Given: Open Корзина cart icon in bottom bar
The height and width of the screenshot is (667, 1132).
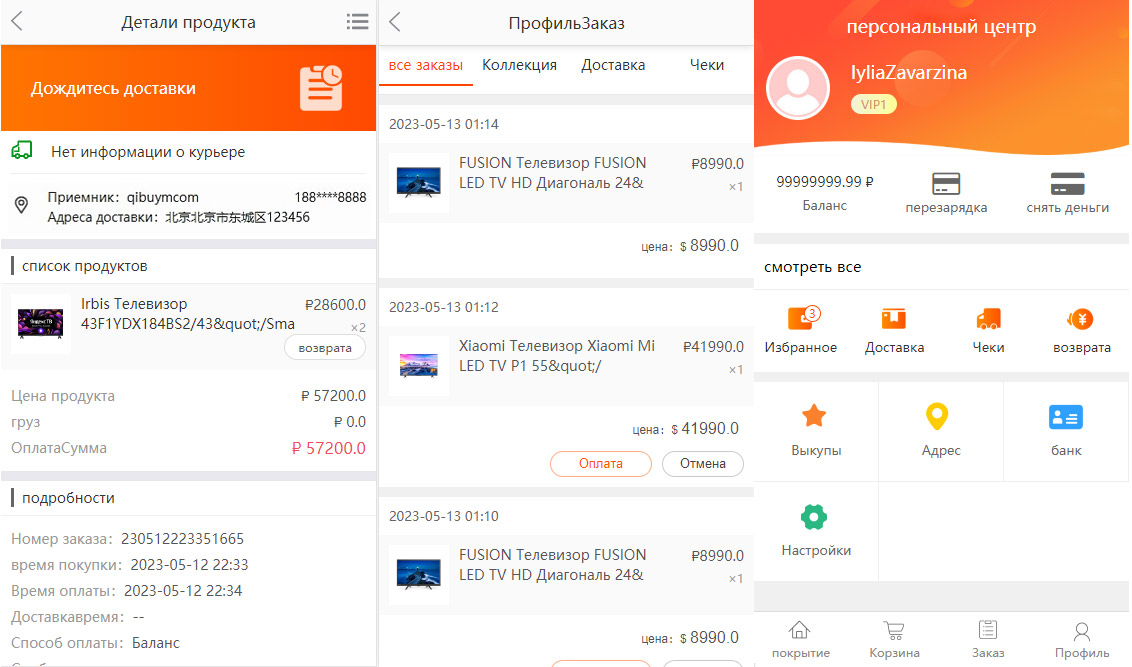Looking at the screenshot, I should 894,630.
